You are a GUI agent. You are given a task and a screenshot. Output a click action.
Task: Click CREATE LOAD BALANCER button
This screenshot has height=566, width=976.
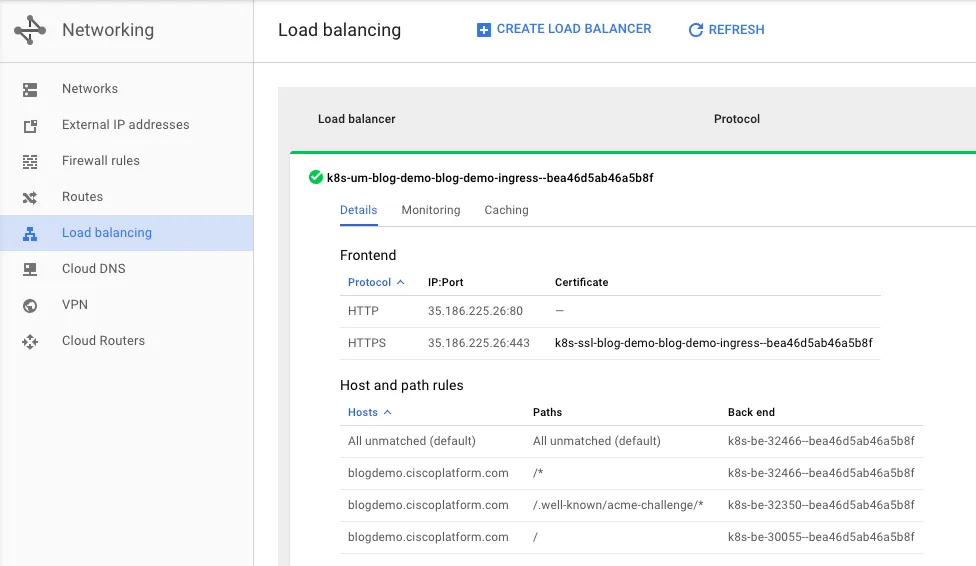pyautogui.click(x=564, y=29)
